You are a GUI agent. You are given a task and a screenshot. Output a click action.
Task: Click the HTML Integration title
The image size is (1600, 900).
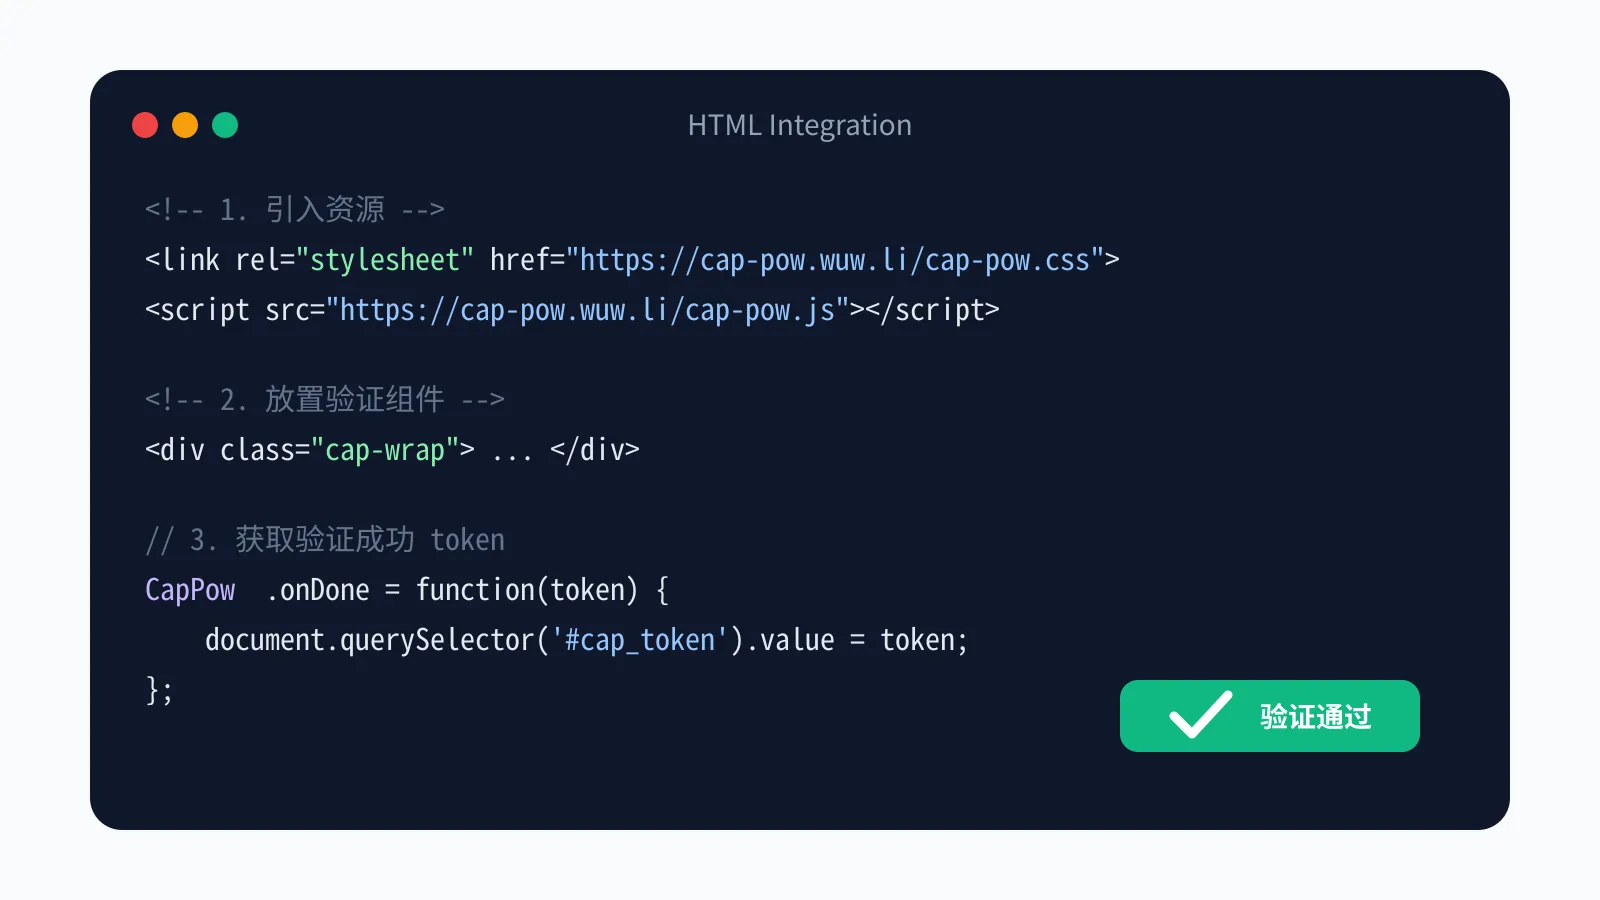(800, 125)
